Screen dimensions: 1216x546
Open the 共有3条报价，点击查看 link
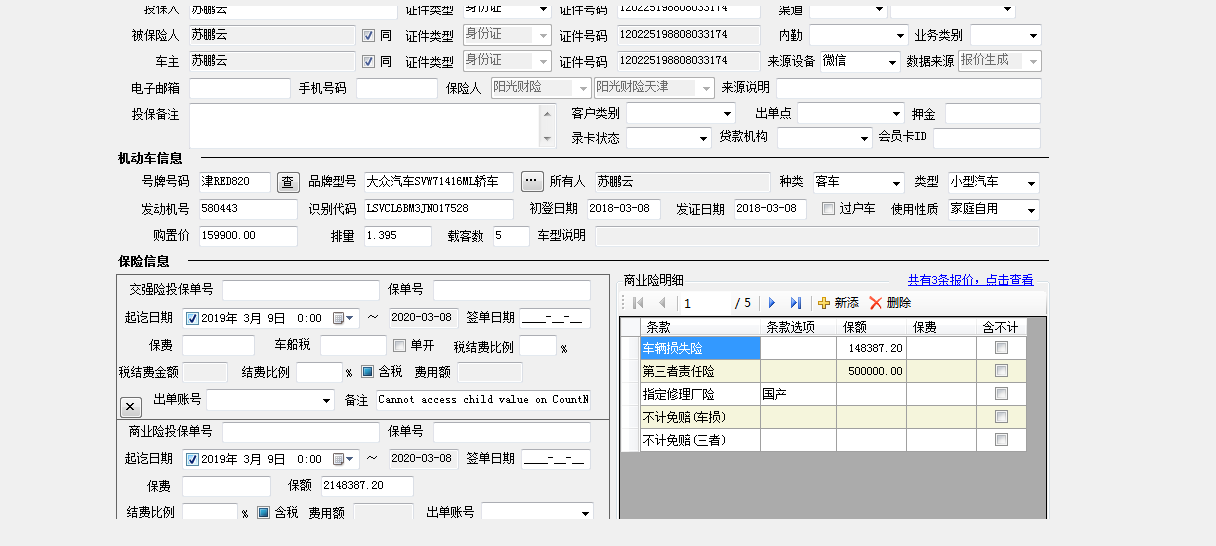pos(970,280)
